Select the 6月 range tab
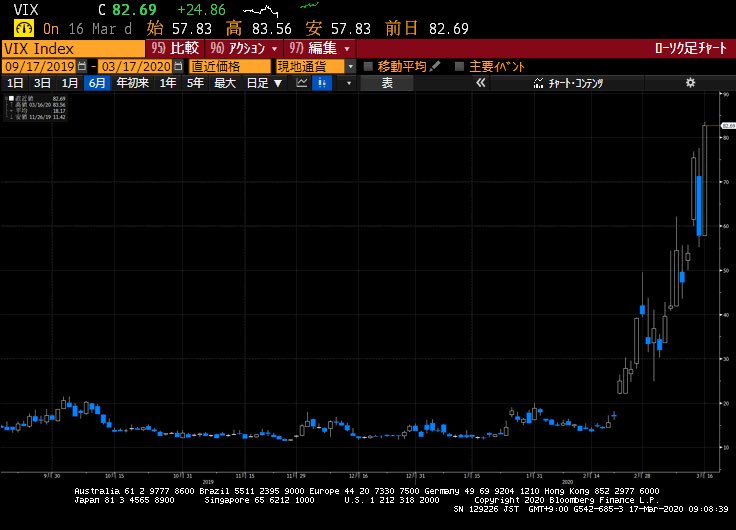The height and width of the screenshot is (530, 736). tap(97, 83)
